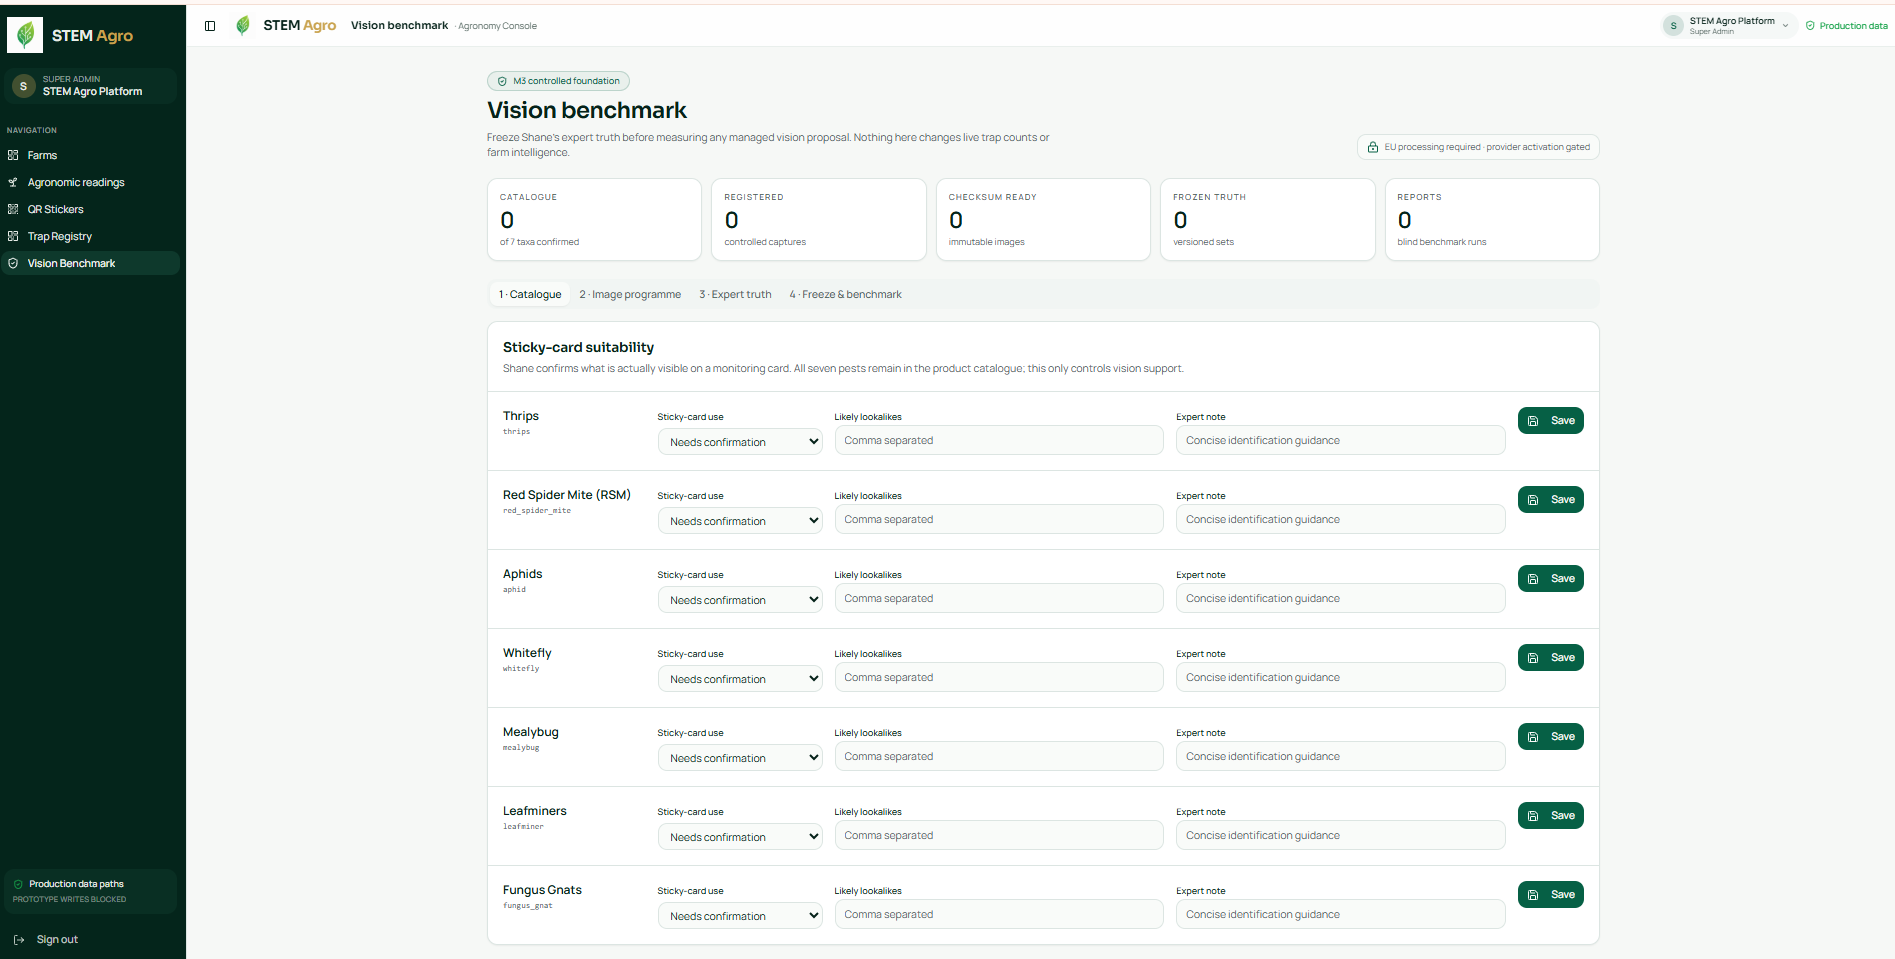Switch to 3 · Expert truth tab
Image resolution: width=1895 pixels, height=959 pixels.
click(x=735, y=294)
